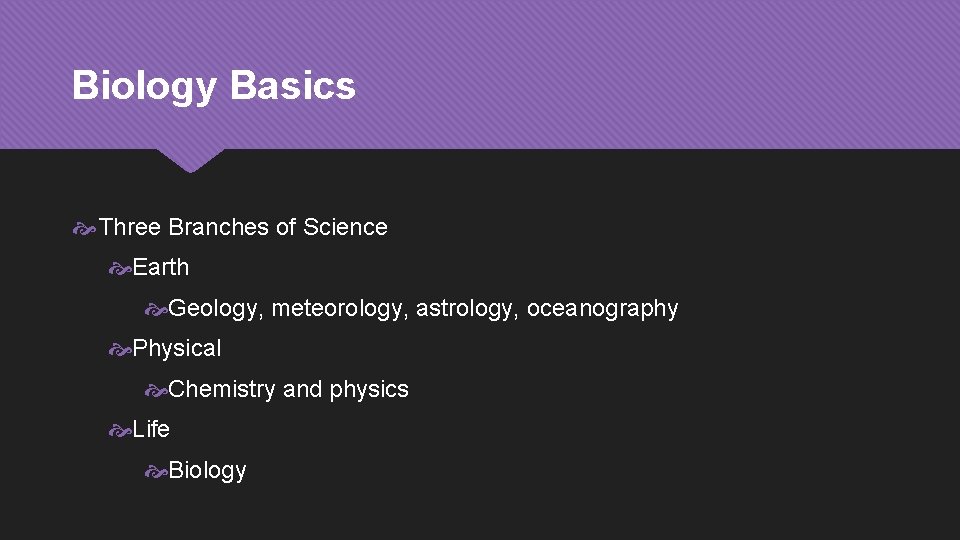Select the Biology Basics slide title
The height and width of the screenshot is (540, 960).
tap(213, 86)
